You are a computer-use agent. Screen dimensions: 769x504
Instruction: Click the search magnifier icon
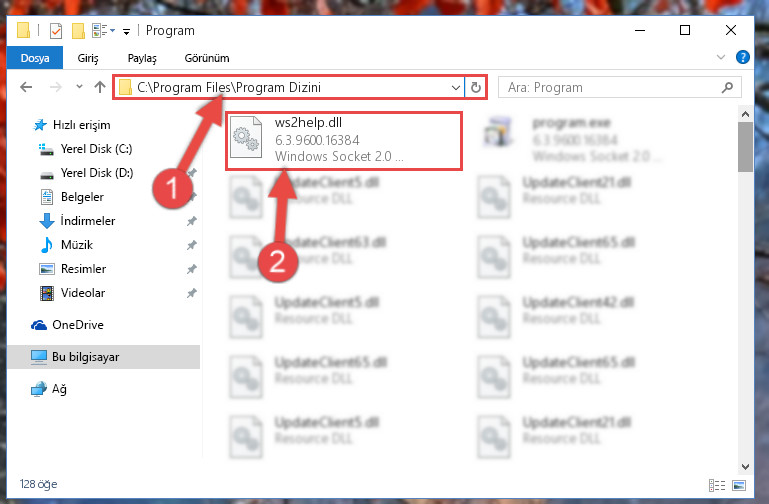[727, 87]
